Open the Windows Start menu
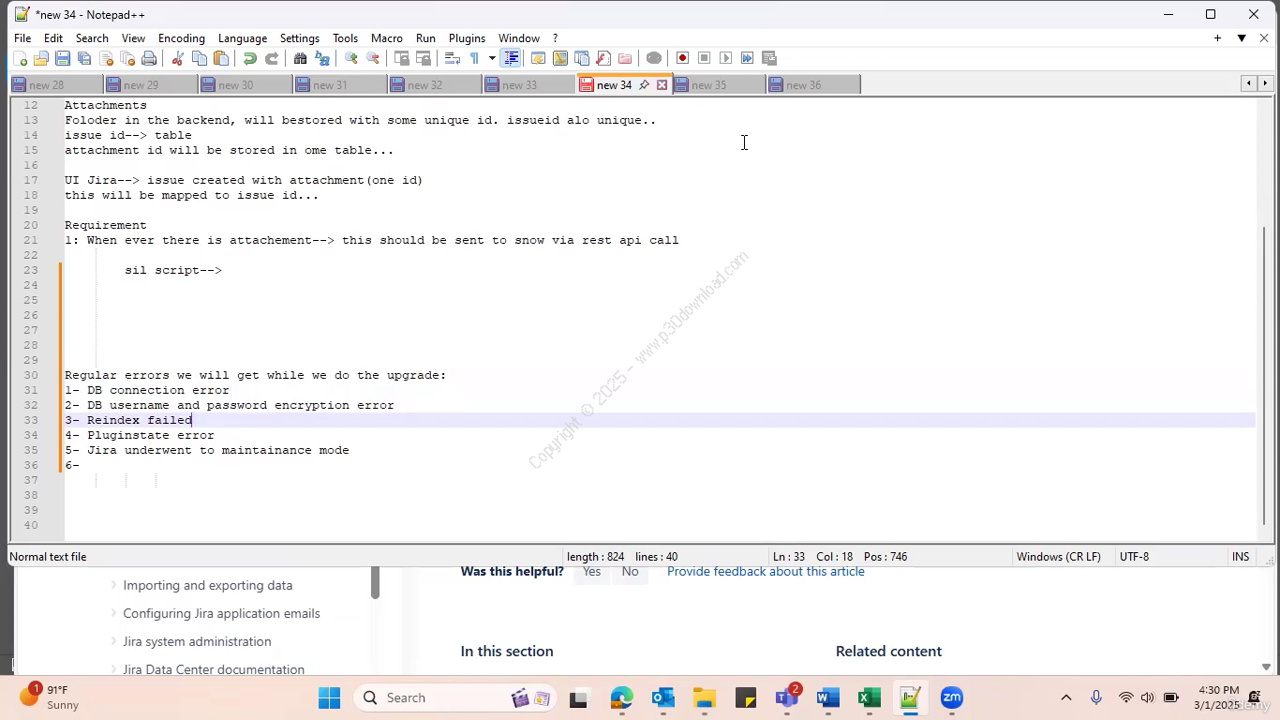The height and width of the screenshot is (720, 1280). point(329,698)
